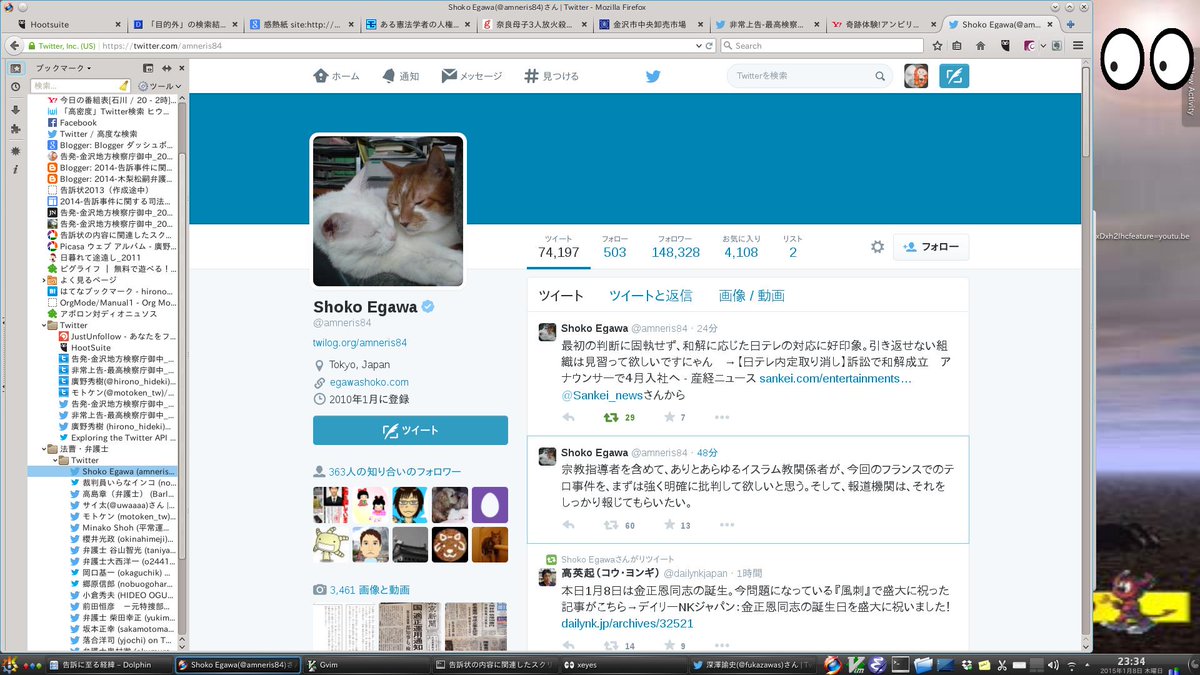
Task: Open the history clock icon in sidebar strip
Action: [15, 87]
